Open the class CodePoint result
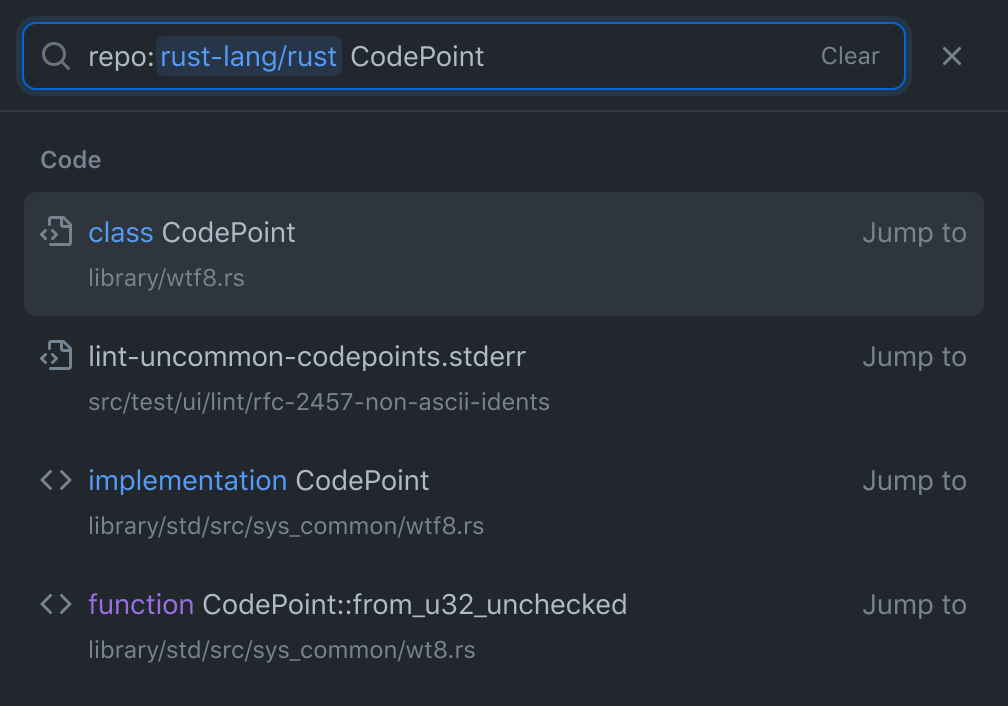Viewport: 1008px width, 706px height. pyautogui.click(x=192, y=233)
